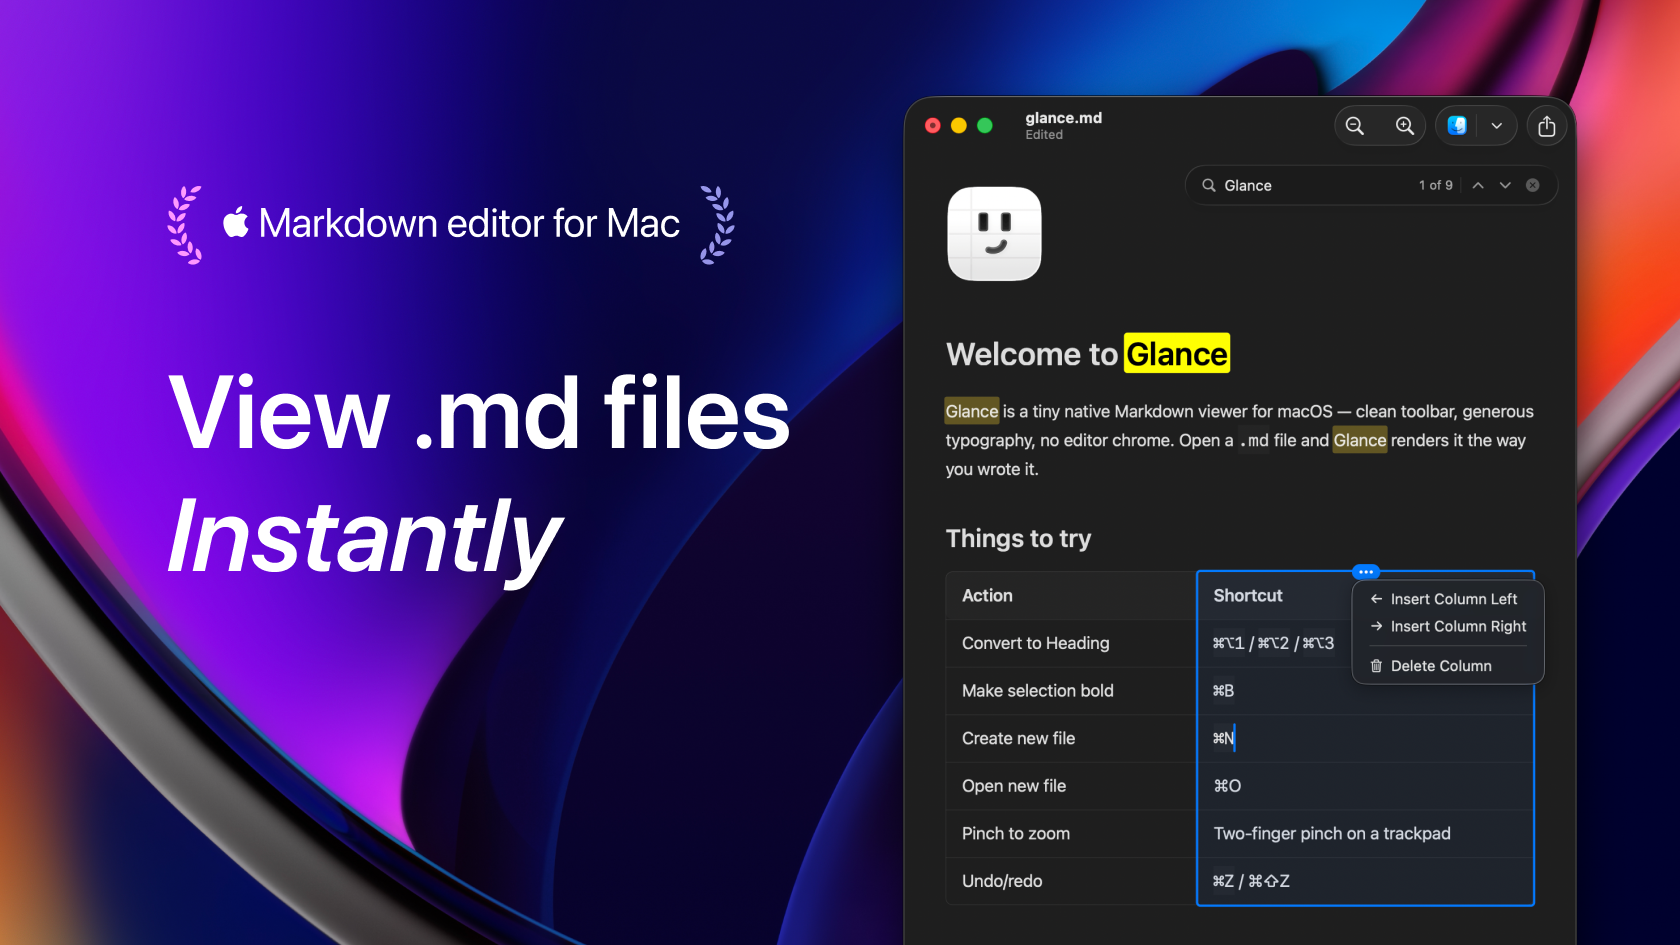Viewport: 1680px width, 945px height.
Task: Click the glance.md window title
Action: pos(1063,118)
